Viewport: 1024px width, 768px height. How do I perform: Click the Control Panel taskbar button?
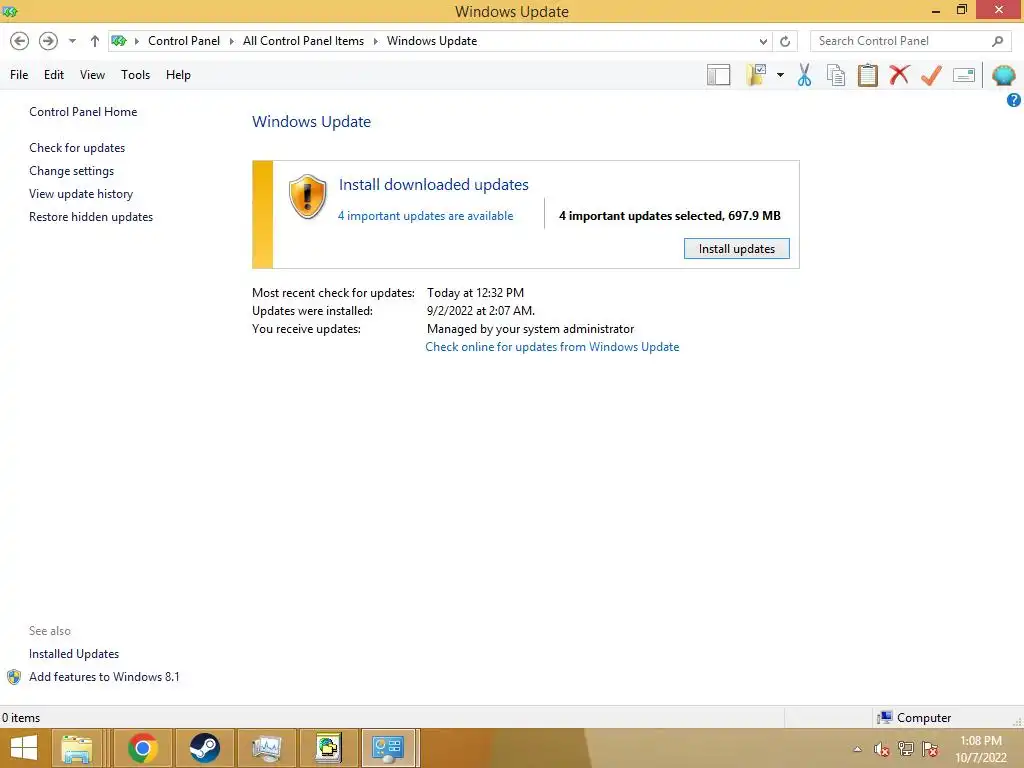tap(388, 748)
